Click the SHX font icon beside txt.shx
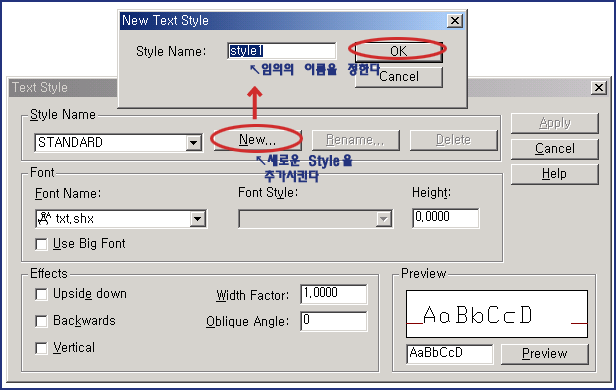This screenshot has width=616, height=390. (44, 218)
